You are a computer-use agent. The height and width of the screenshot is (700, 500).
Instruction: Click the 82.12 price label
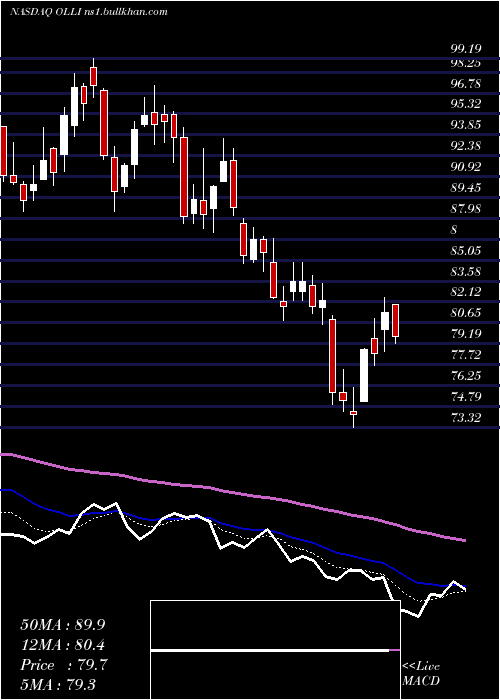tap(466, 292)
